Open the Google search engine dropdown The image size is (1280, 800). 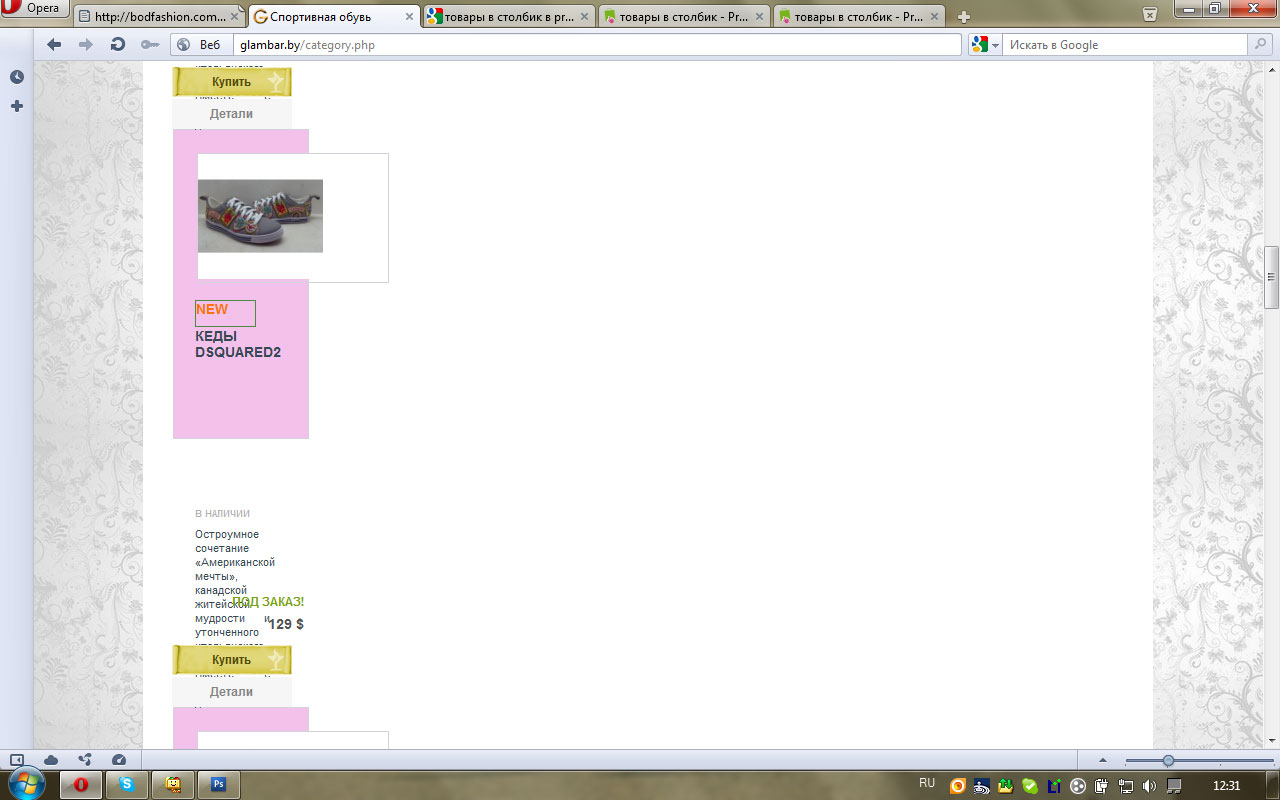tap(984, 45)
